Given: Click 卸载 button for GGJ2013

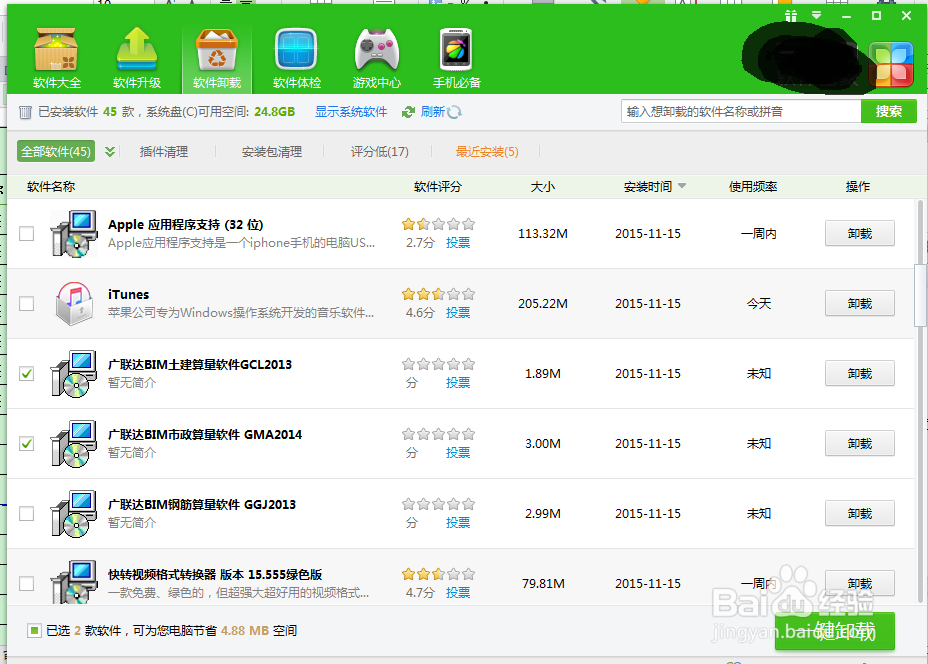Looking at the screenshot, I should tap(859, 513).
